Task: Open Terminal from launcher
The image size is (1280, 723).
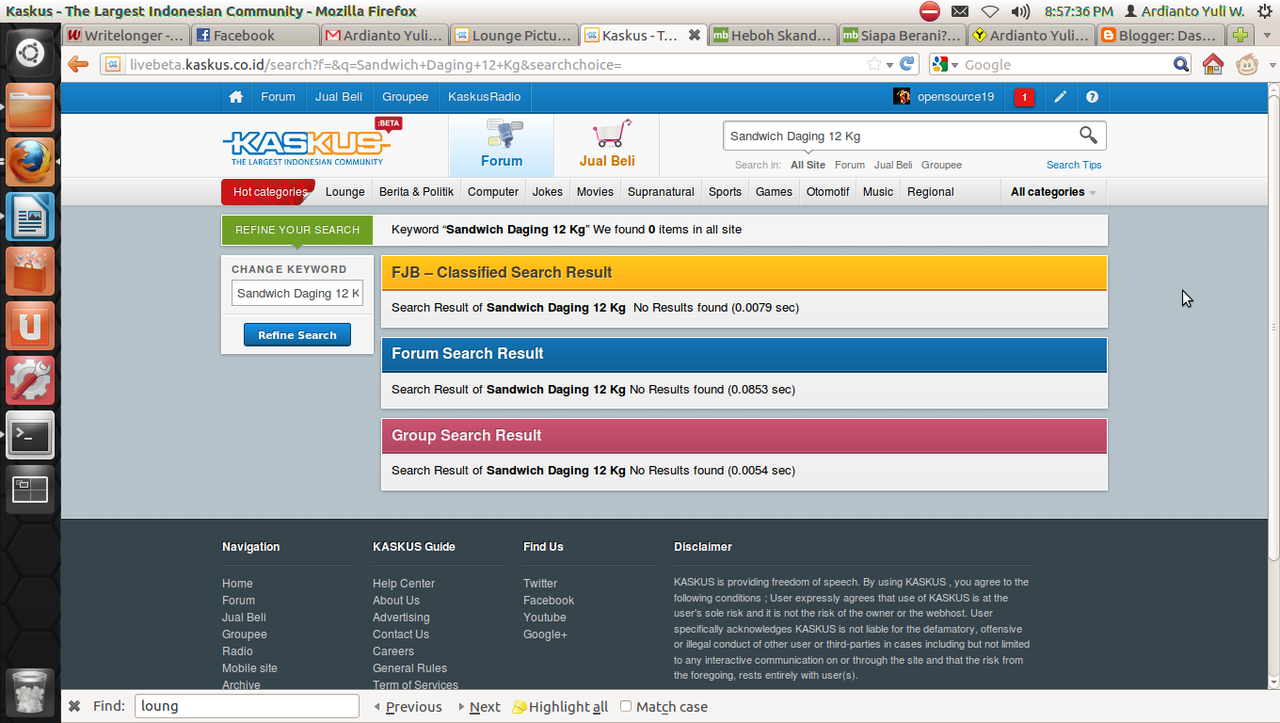Action: pos(30,435)
